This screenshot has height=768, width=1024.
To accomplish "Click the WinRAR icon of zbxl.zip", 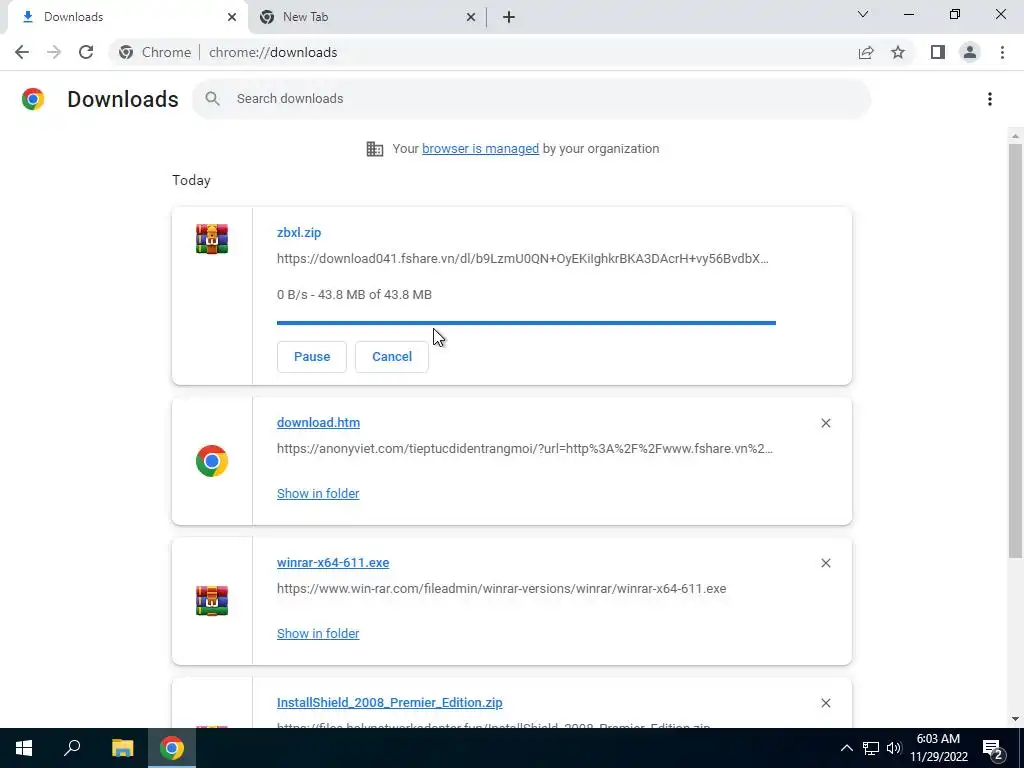I will point(212,238).
